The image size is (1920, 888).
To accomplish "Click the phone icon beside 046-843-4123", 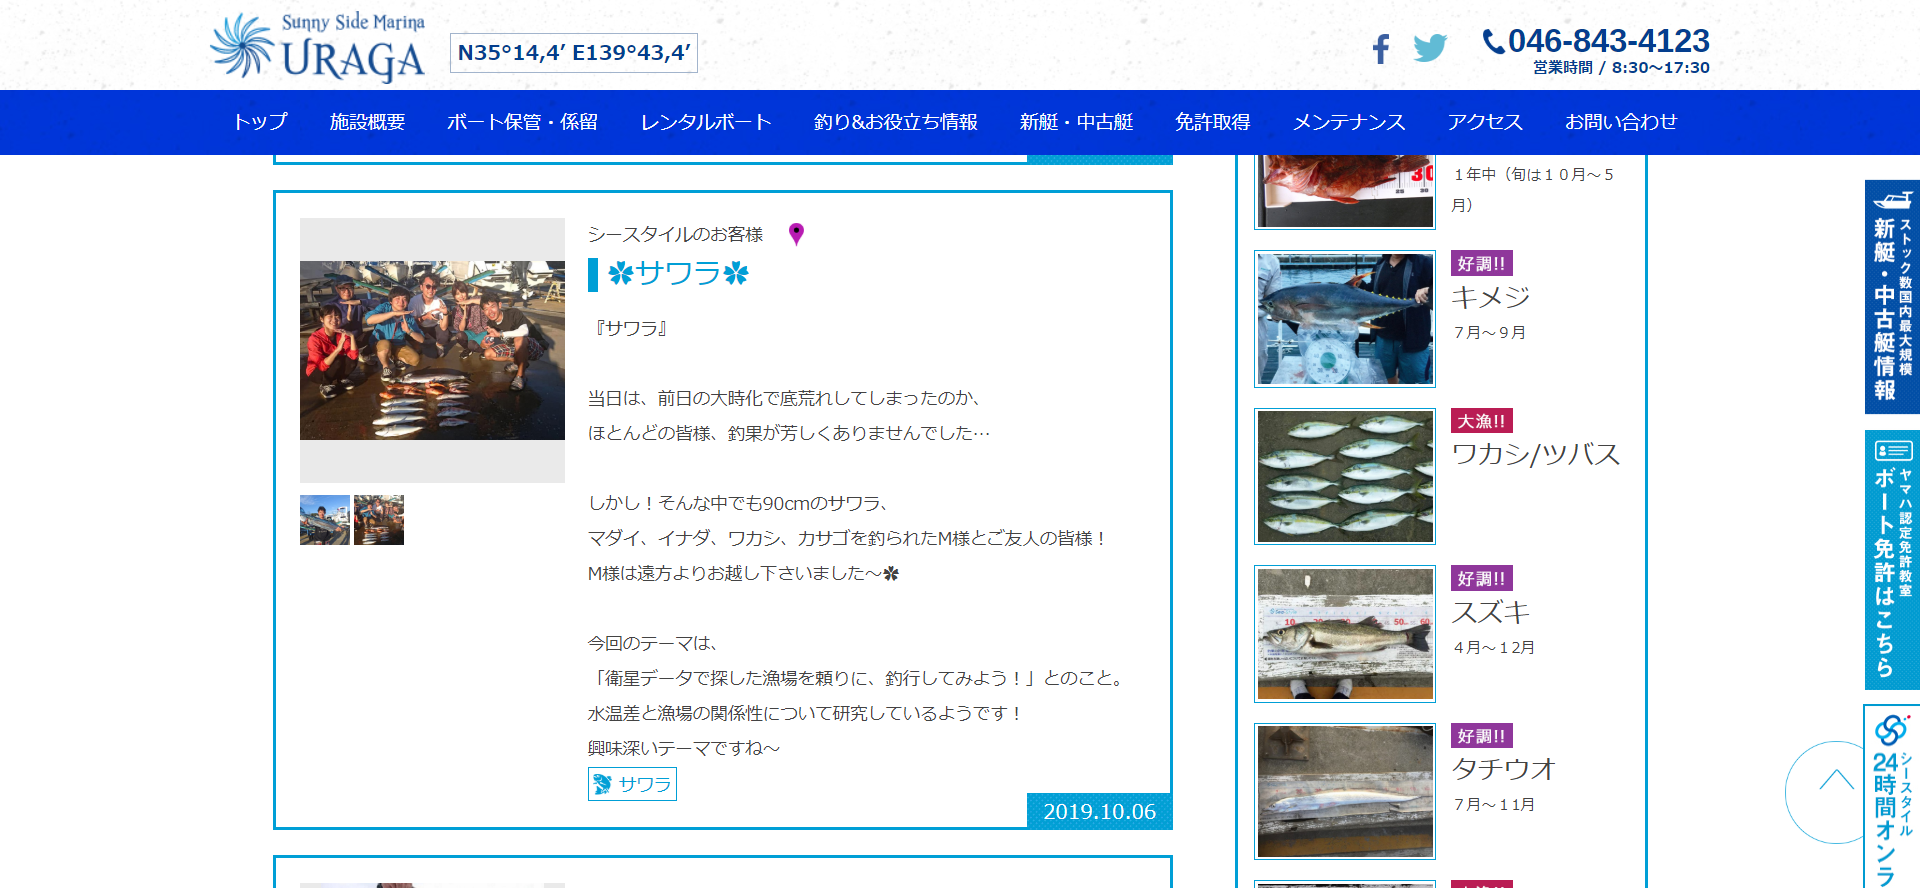I will pos(1493,41).
